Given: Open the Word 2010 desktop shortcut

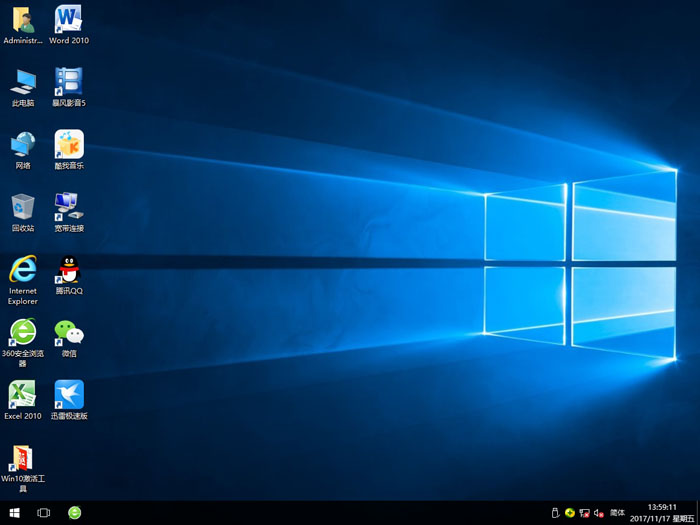Looking at the screenshot, I should [x=68, y=20].
